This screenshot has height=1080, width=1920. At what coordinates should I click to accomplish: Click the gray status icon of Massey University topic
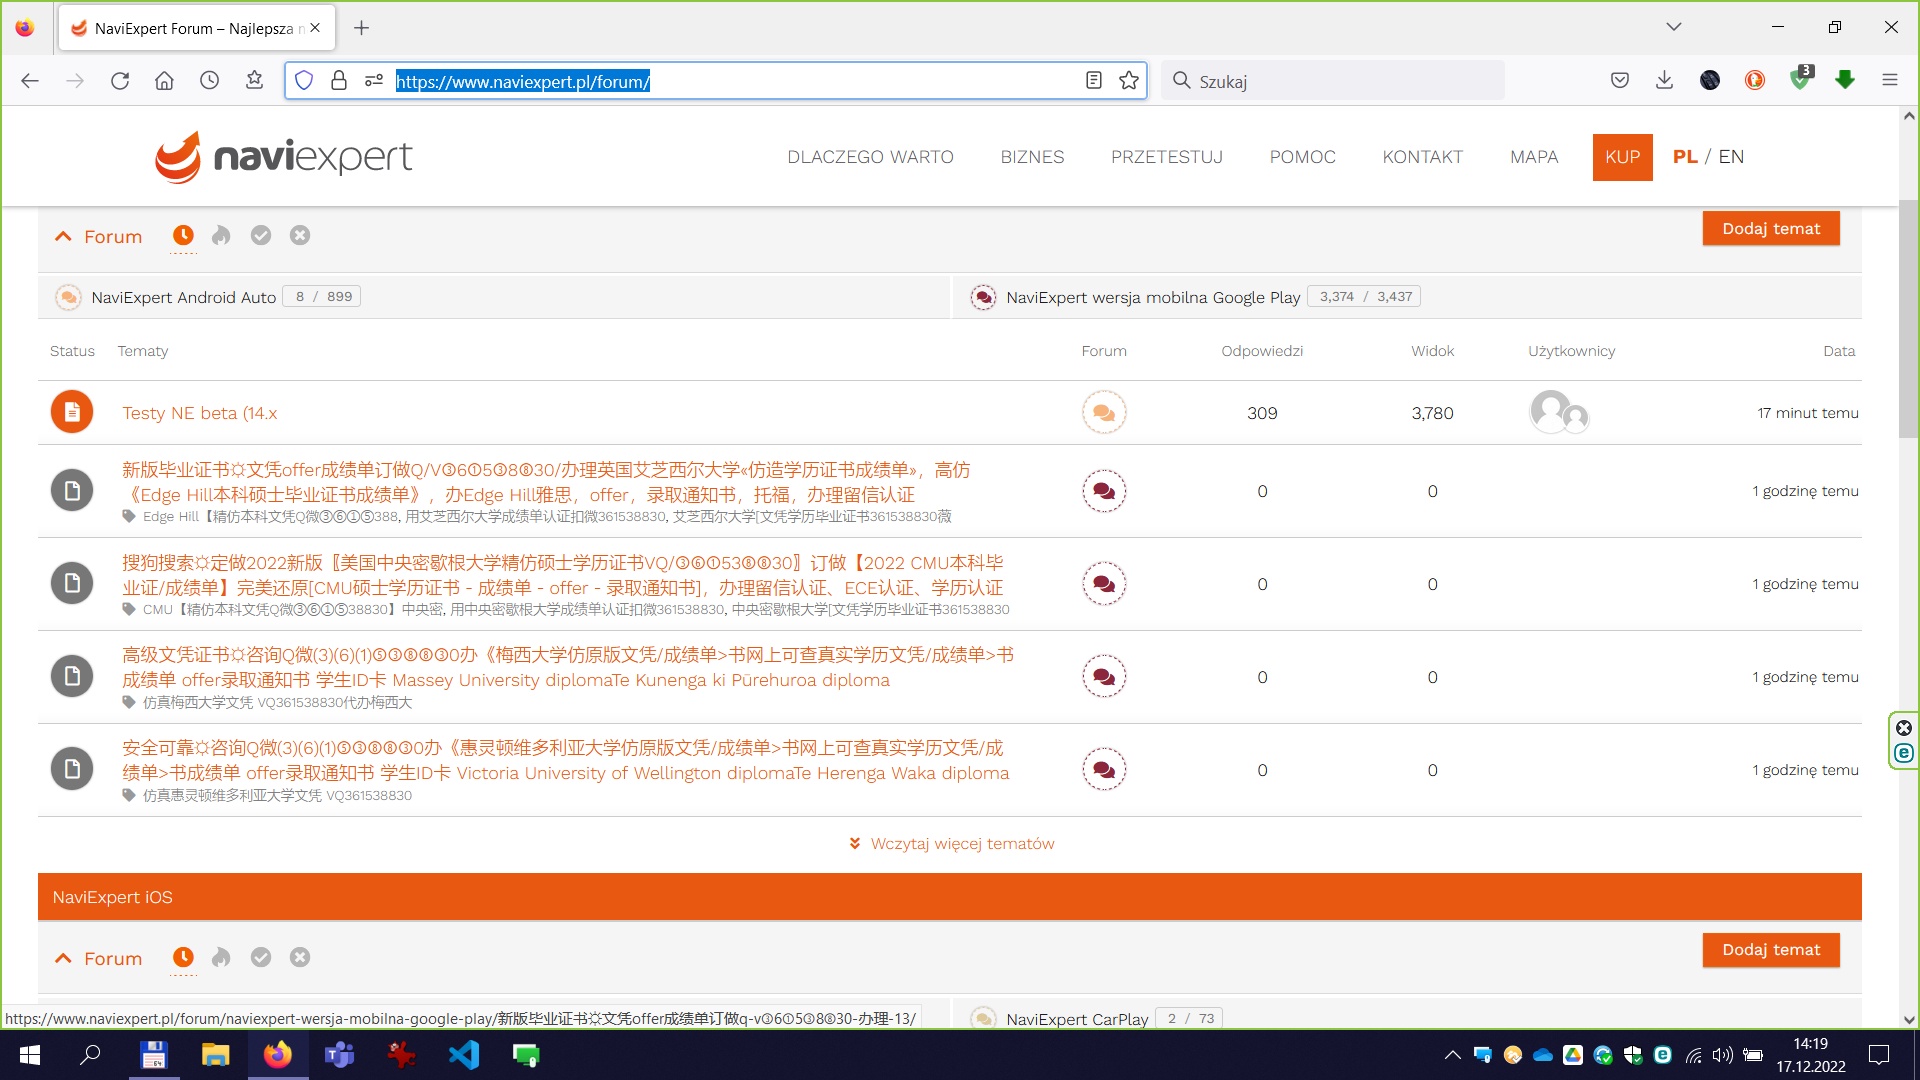[x=72, y=677]
